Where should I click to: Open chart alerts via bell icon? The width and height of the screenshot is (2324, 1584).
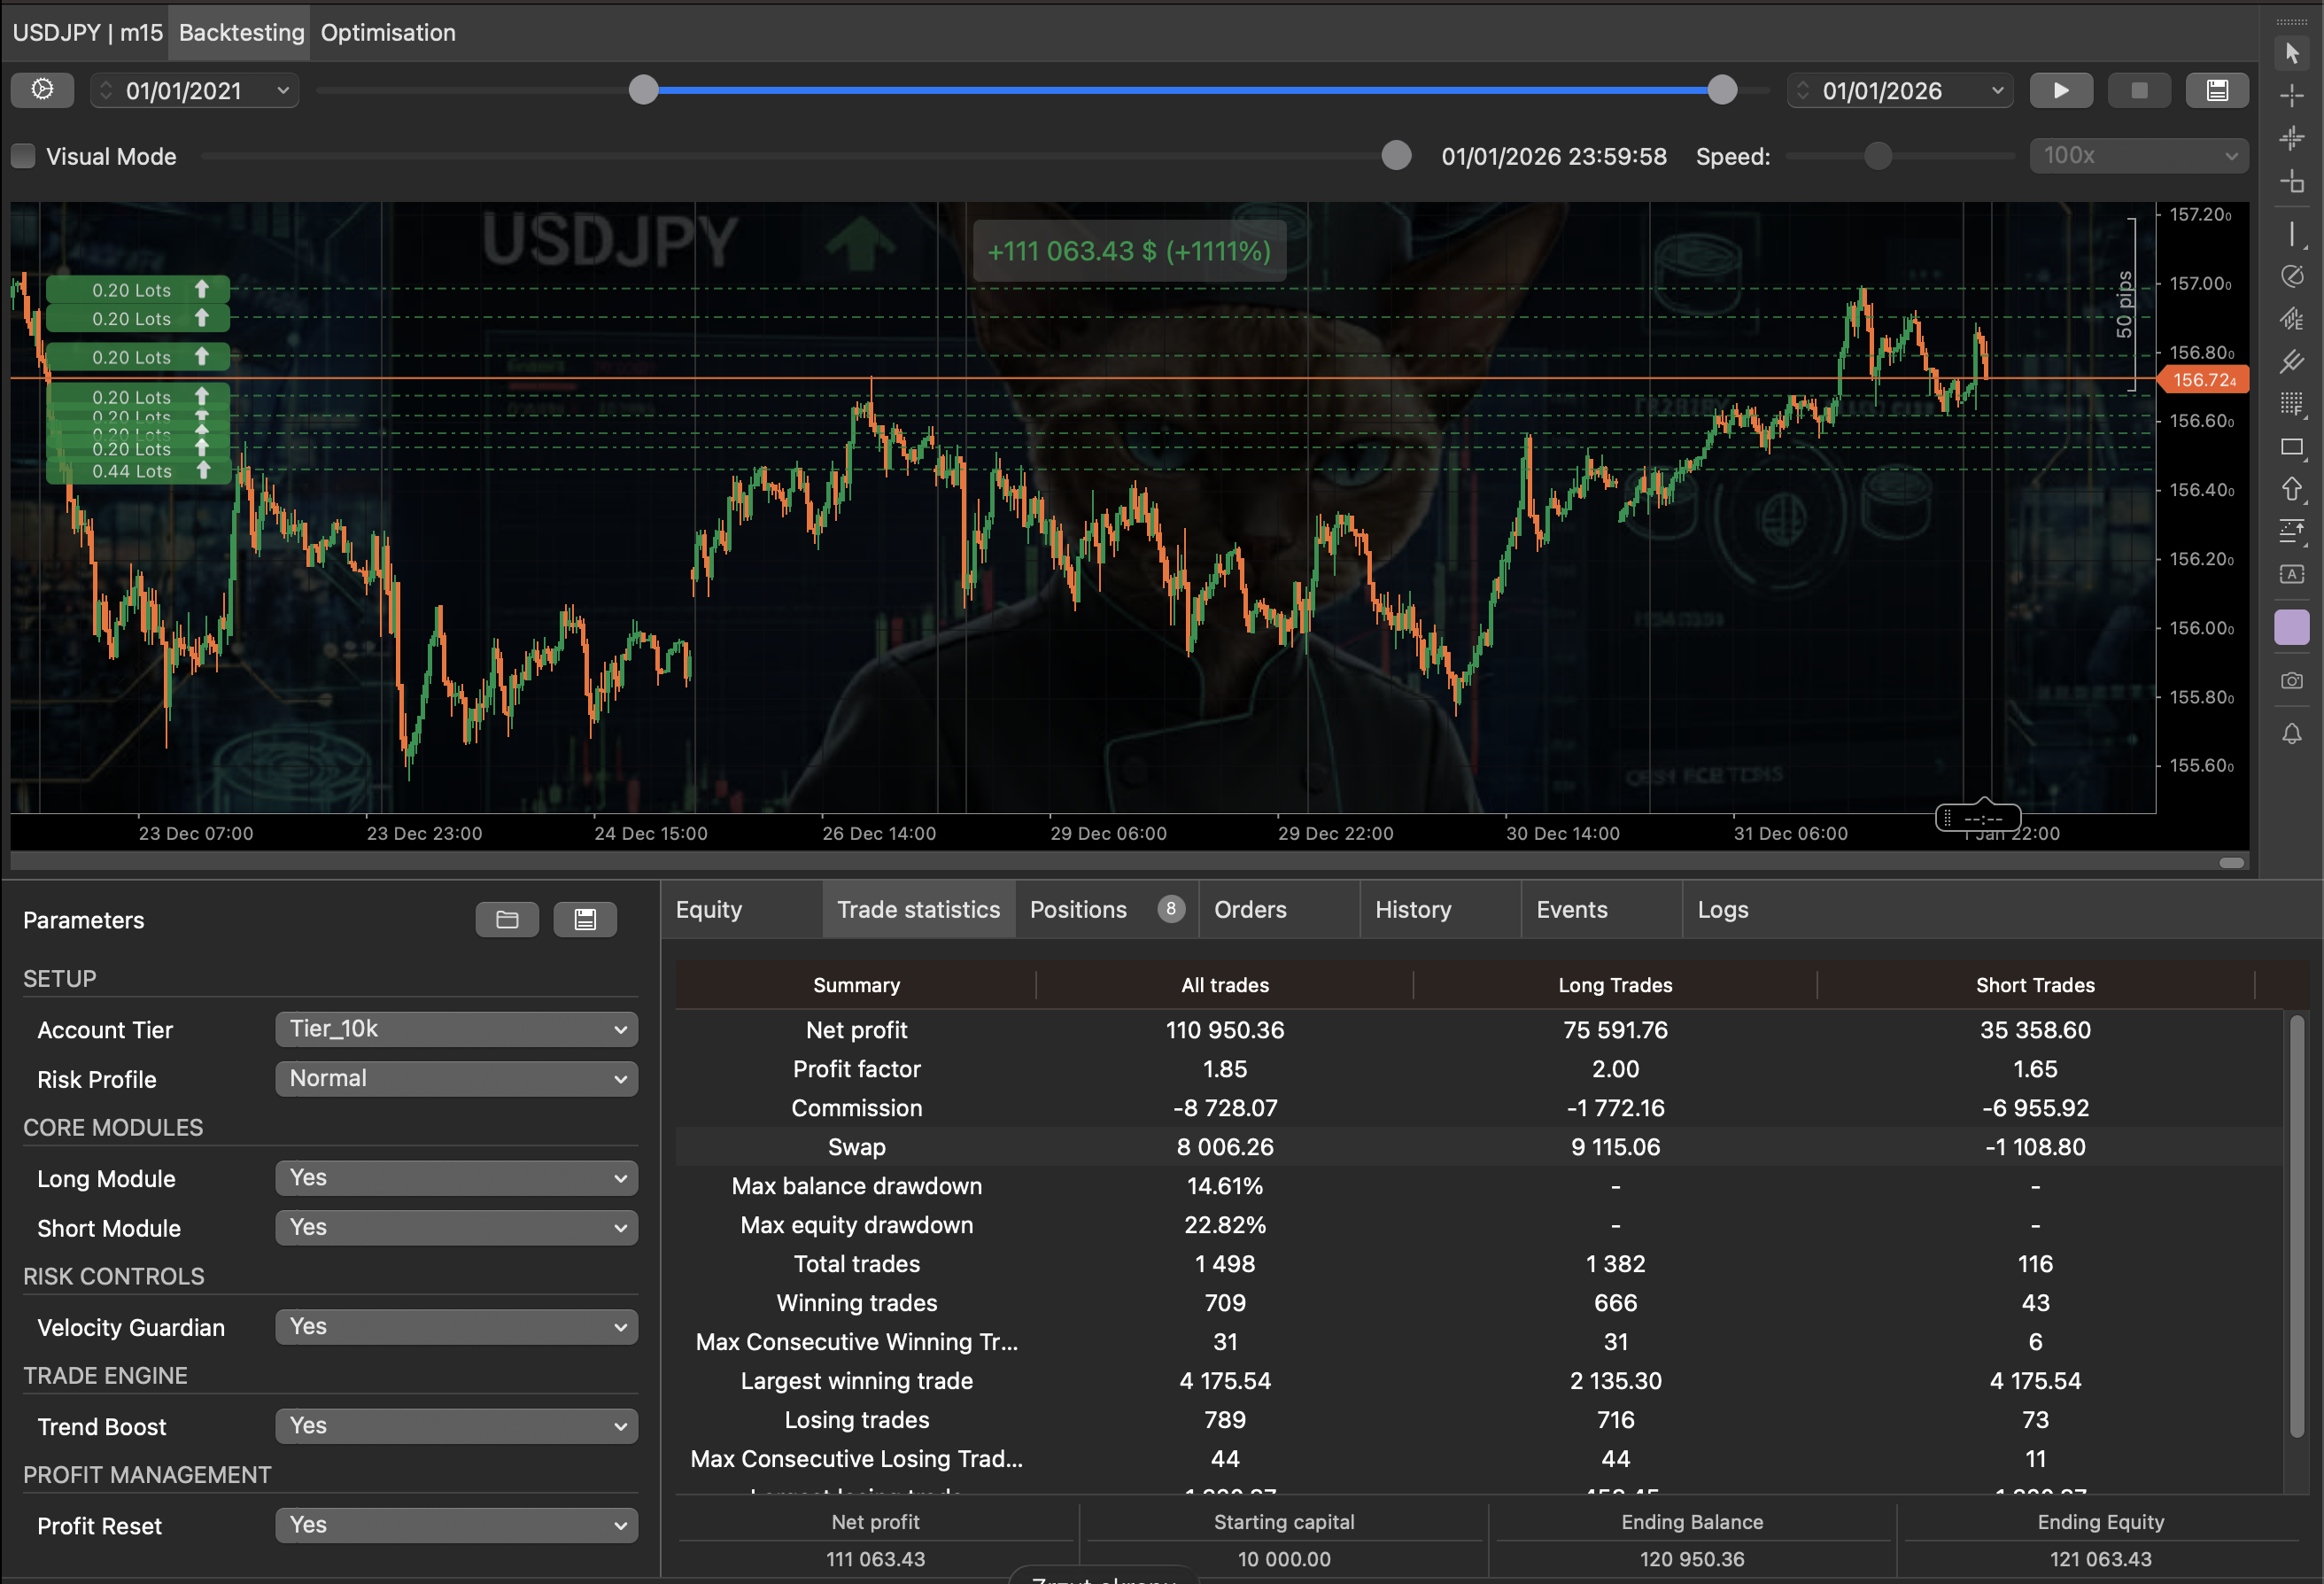point(2292,733)
